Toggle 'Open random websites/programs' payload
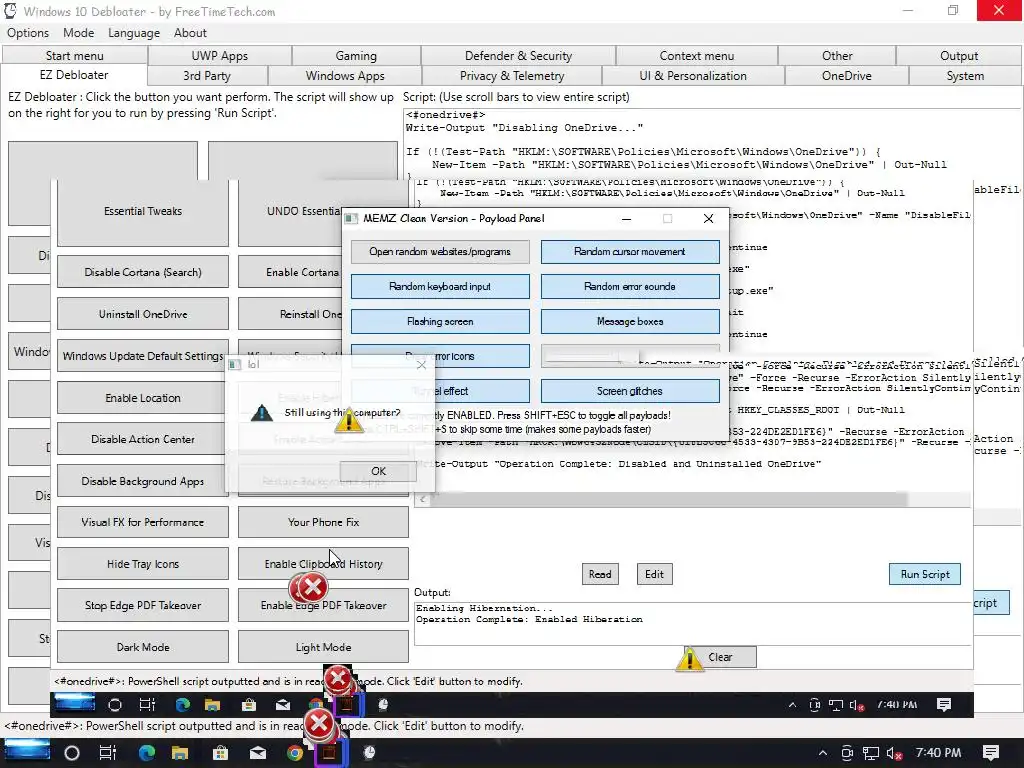This screenshot has height=768, width=1024. click(x=440, y=251)
